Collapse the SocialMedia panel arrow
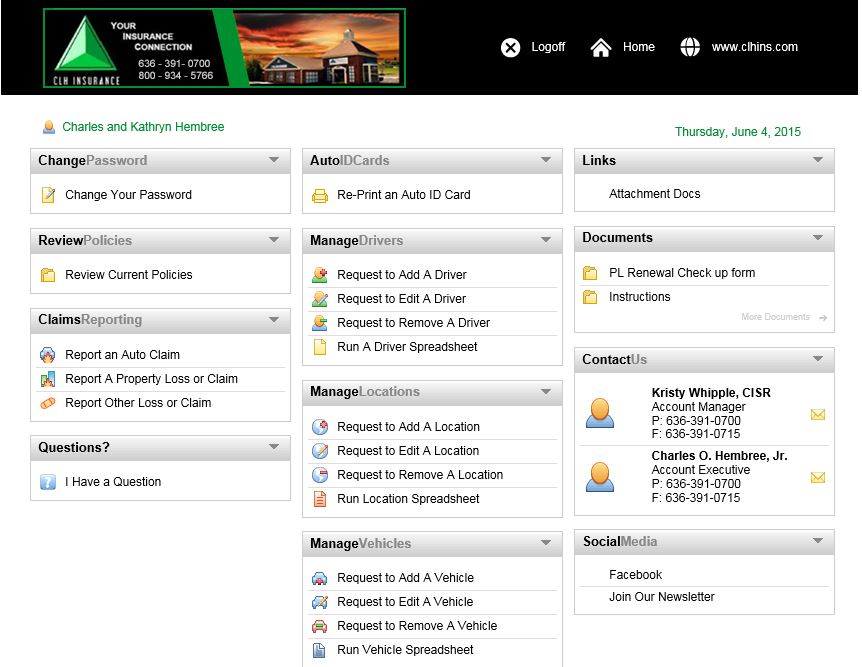 (818, 541)
